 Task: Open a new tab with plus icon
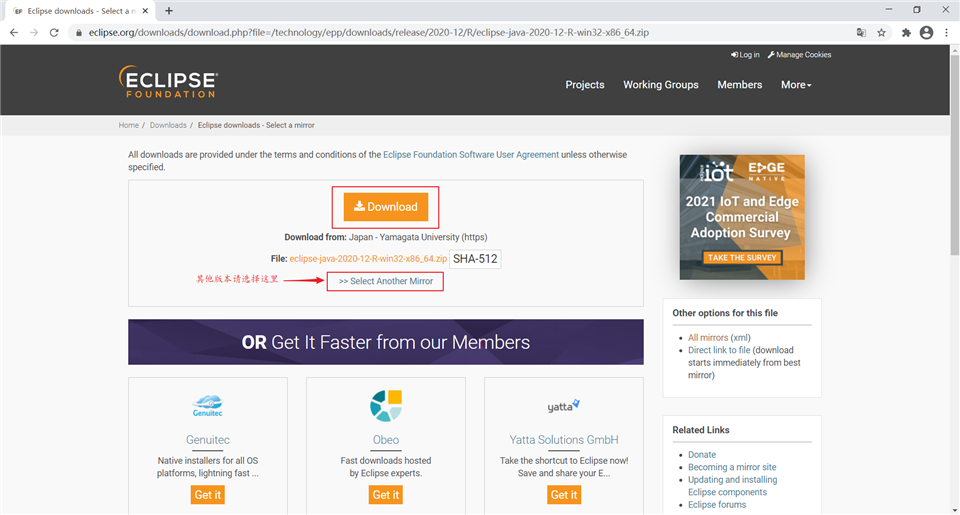(169, 10)
